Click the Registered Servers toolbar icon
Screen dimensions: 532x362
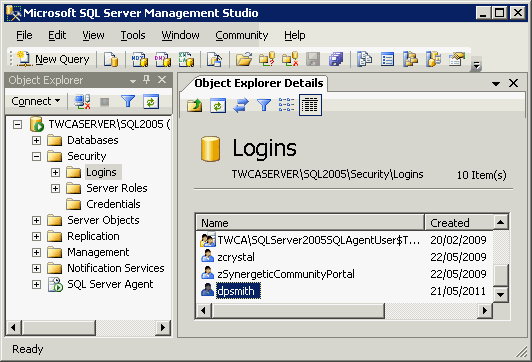pyautogui.click(x=364, y=59)
